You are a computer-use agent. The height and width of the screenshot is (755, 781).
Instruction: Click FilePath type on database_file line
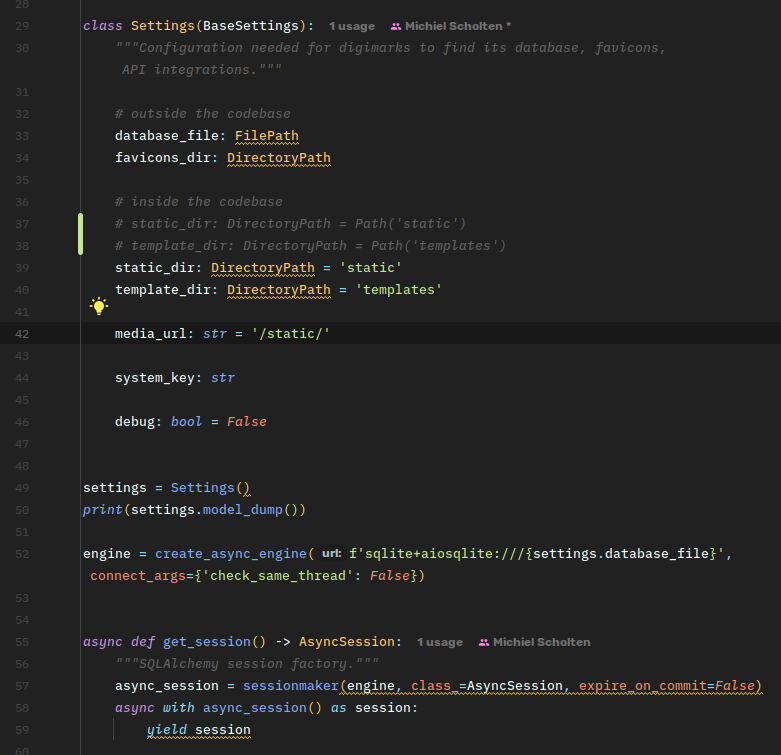point(266,136)
